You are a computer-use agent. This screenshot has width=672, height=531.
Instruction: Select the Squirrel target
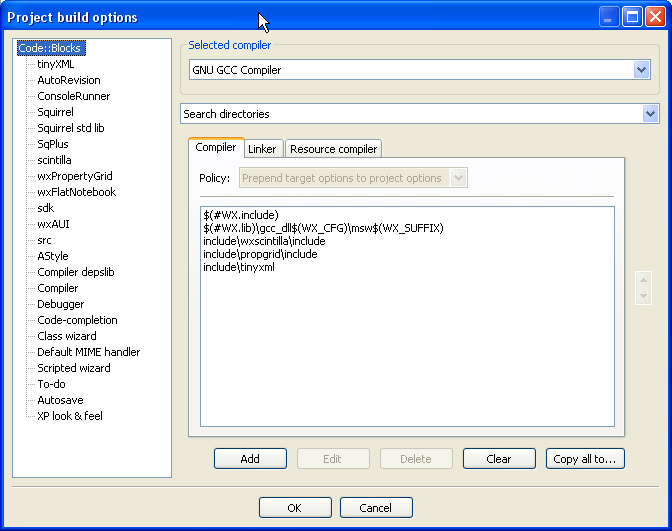click(x=55, y=112)
